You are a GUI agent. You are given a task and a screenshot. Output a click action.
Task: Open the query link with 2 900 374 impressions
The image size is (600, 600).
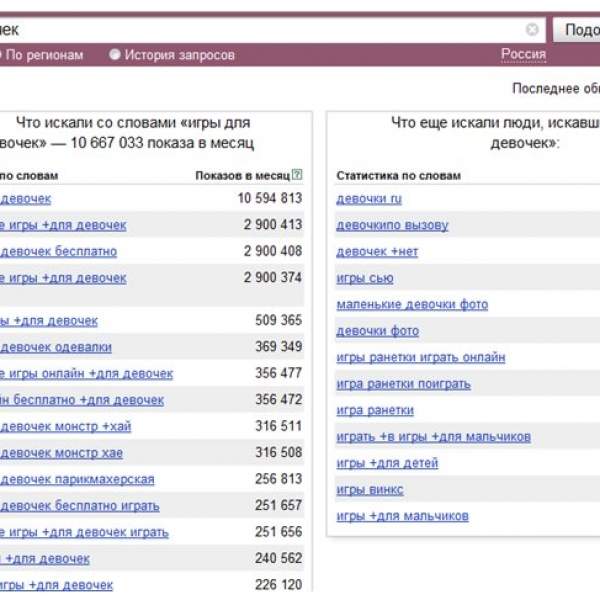[63, 278]
